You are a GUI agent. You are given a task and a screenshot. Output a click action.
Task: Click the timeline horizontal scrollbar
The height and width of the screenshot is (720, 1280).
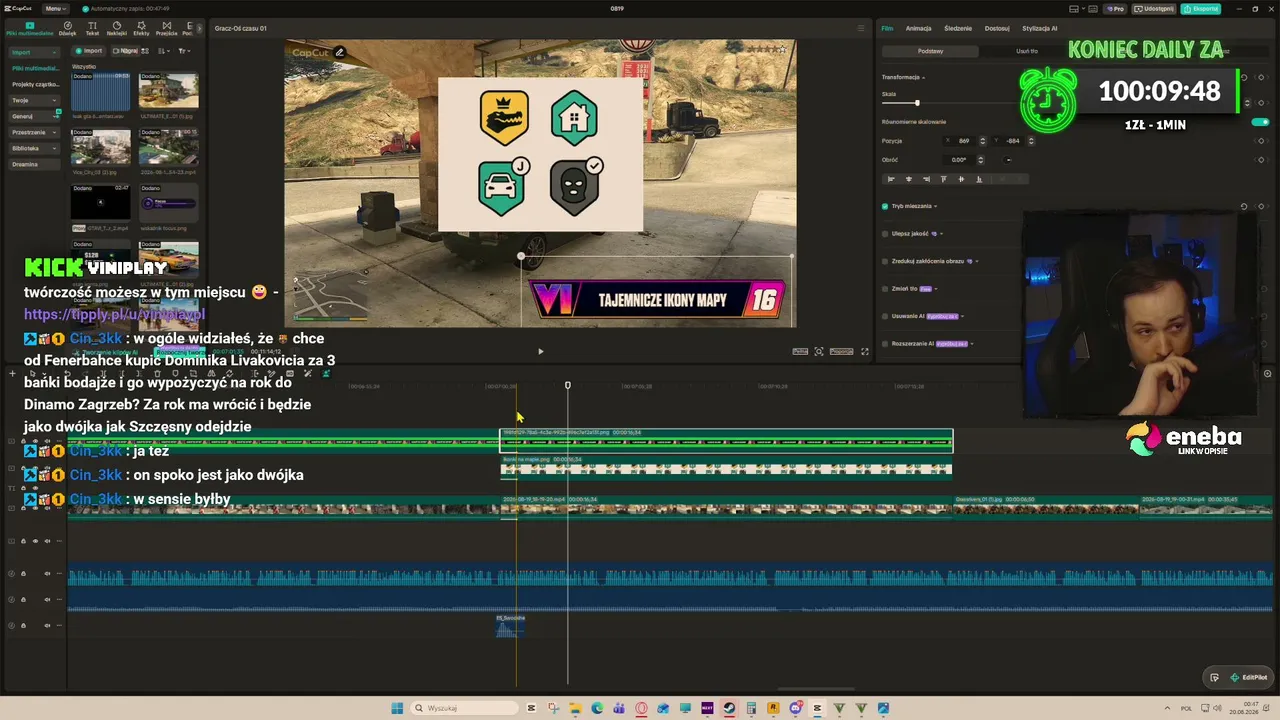[x=816, y=688]
